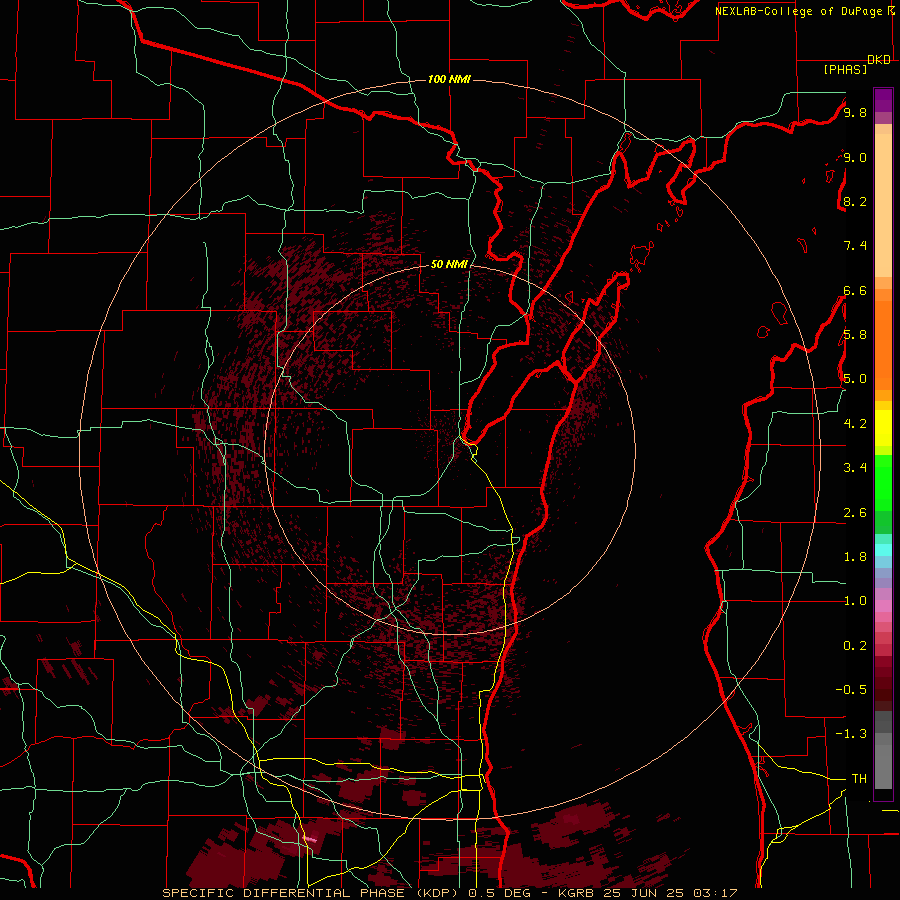Click the pink KDP pixel cluster near bottom
900x900 pixels.
310,839
